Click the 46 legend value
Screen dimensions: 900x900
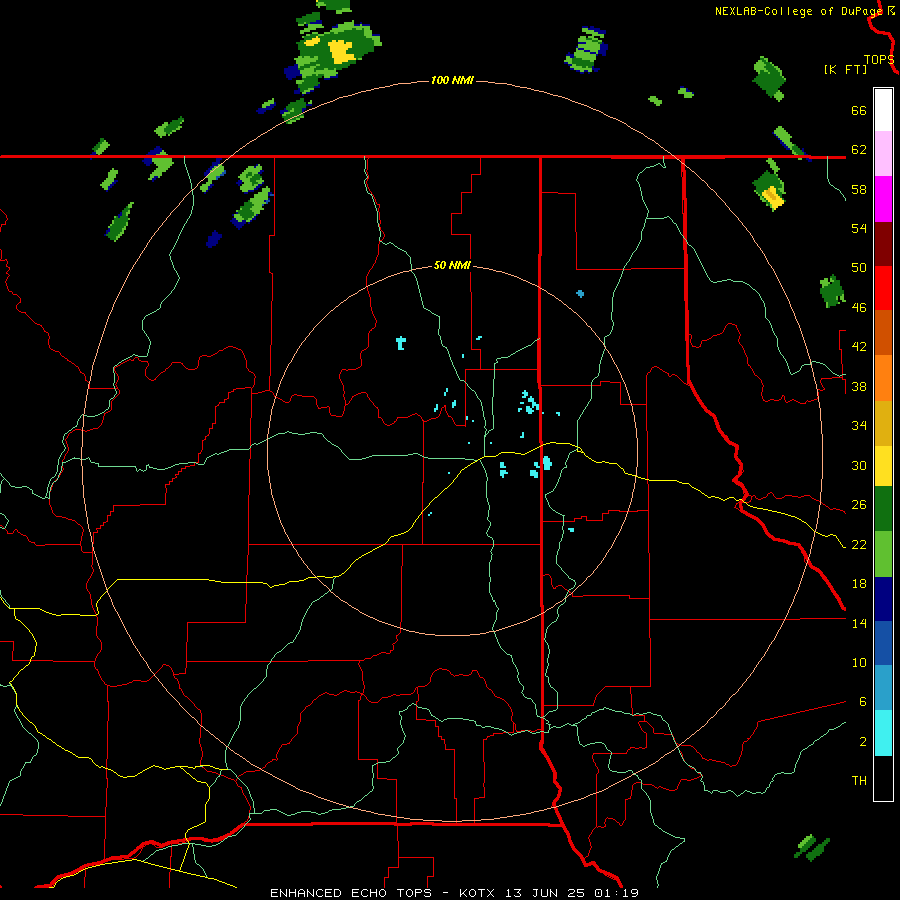[x=859, y=308]
